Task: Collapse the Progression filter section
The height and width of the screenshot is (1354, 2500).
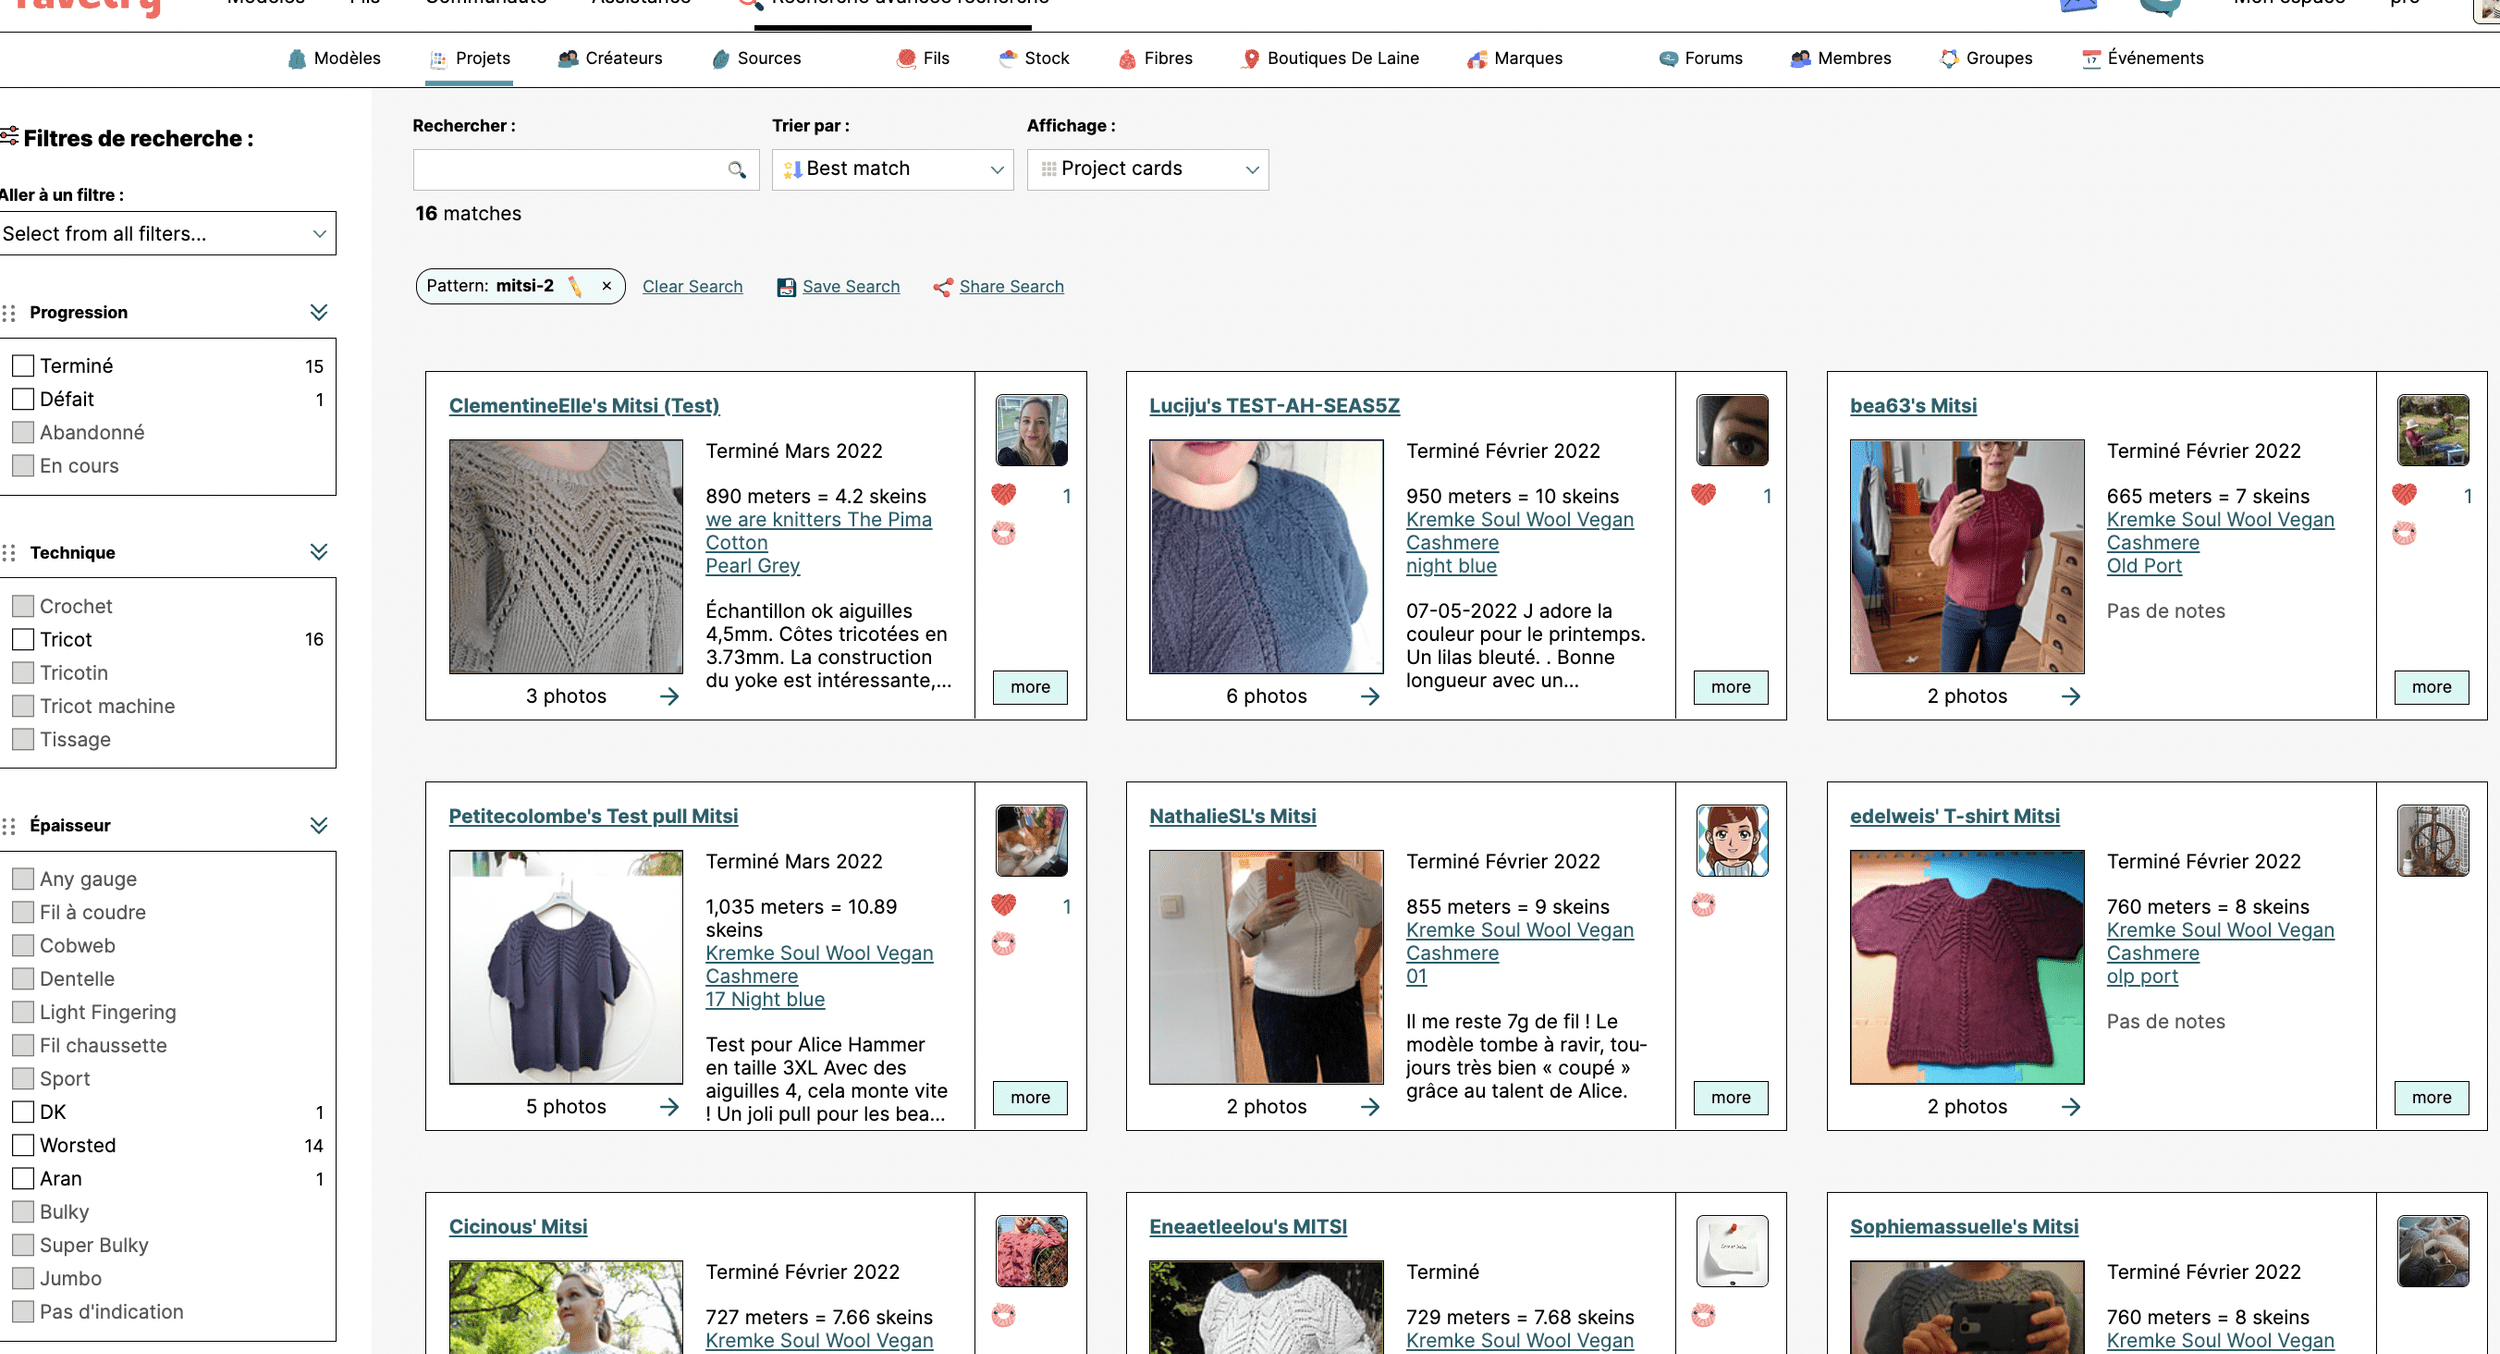Action: click(x=319, y=312)
